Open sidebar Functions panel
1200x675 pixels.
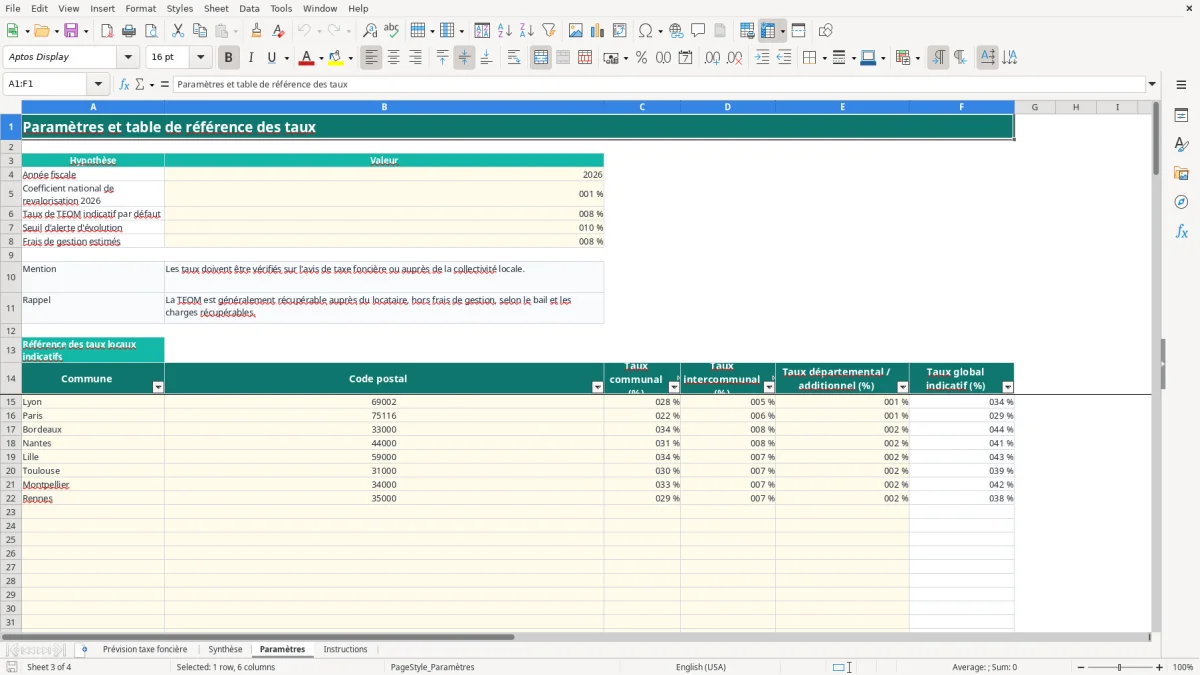[1181, 231]
